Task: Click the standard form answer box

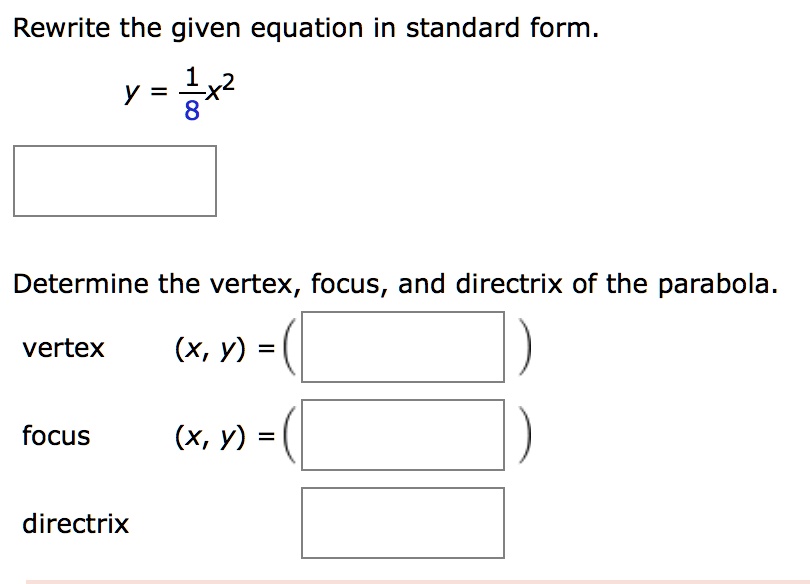Action: point(115,181)
